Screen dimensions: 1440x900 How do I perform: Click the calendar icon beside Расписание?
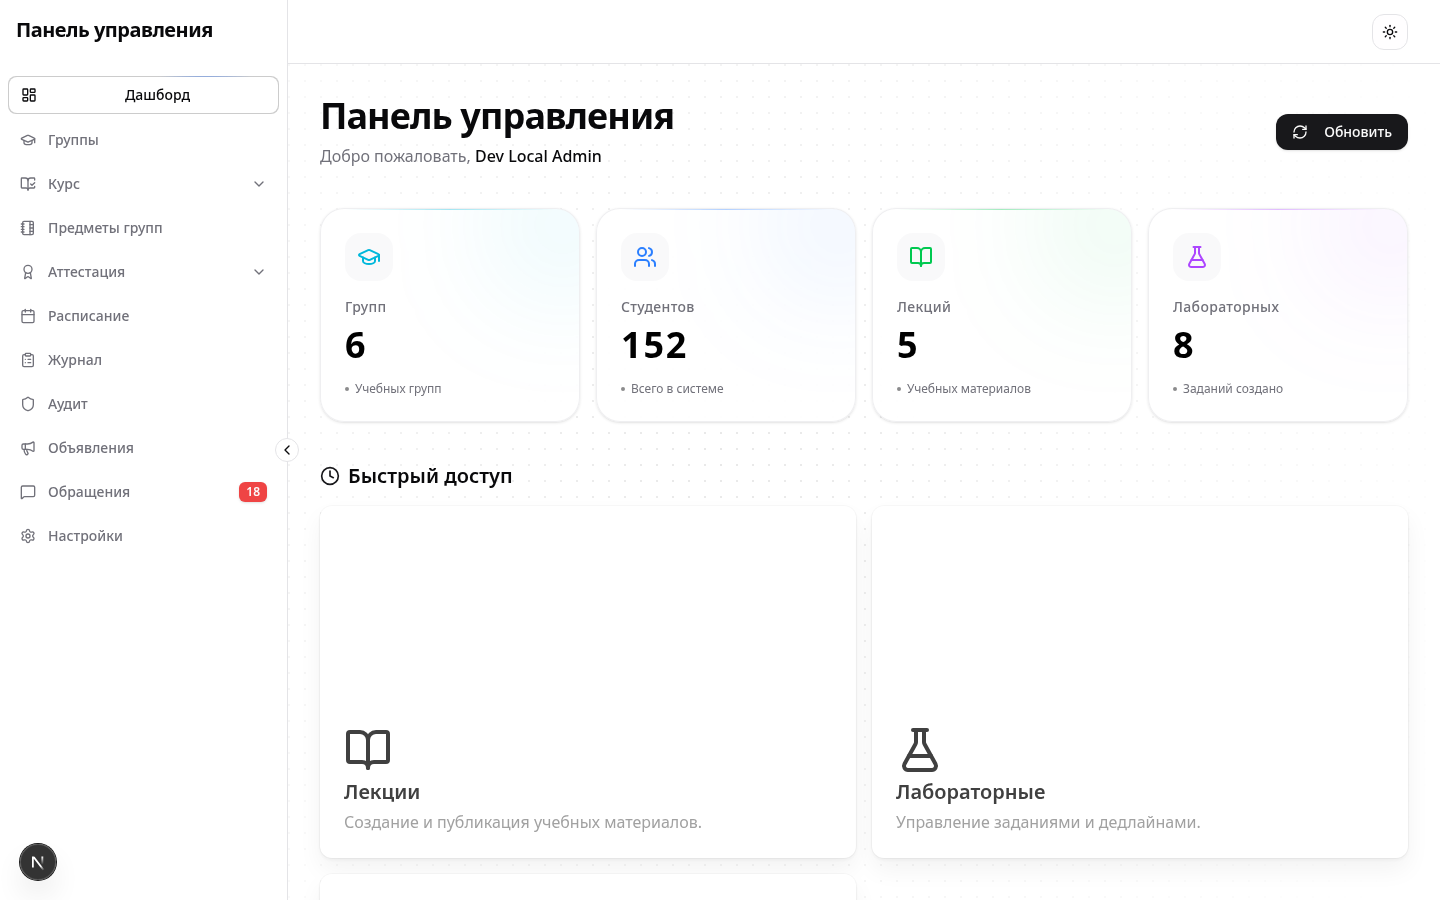[x=28, y=316]
